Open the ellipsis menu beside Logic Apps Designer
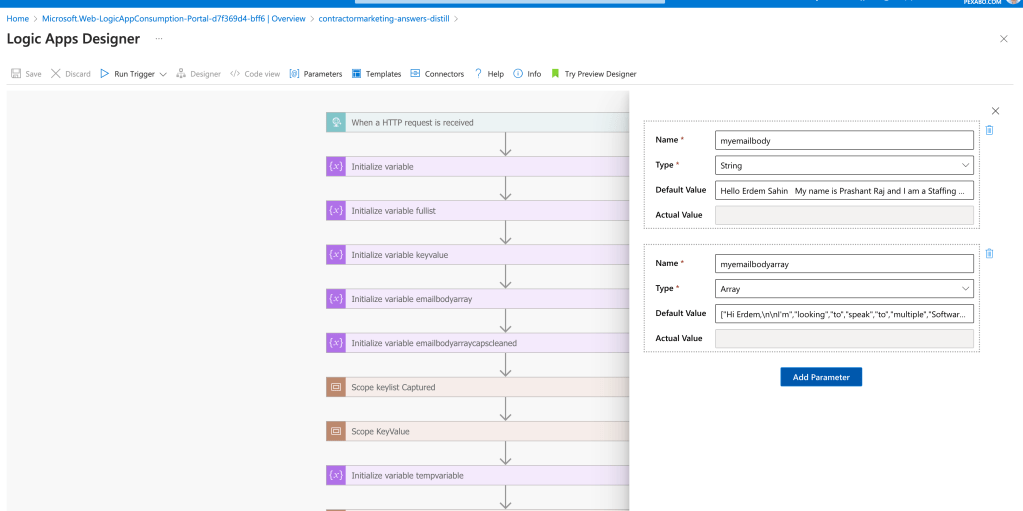 159,39
